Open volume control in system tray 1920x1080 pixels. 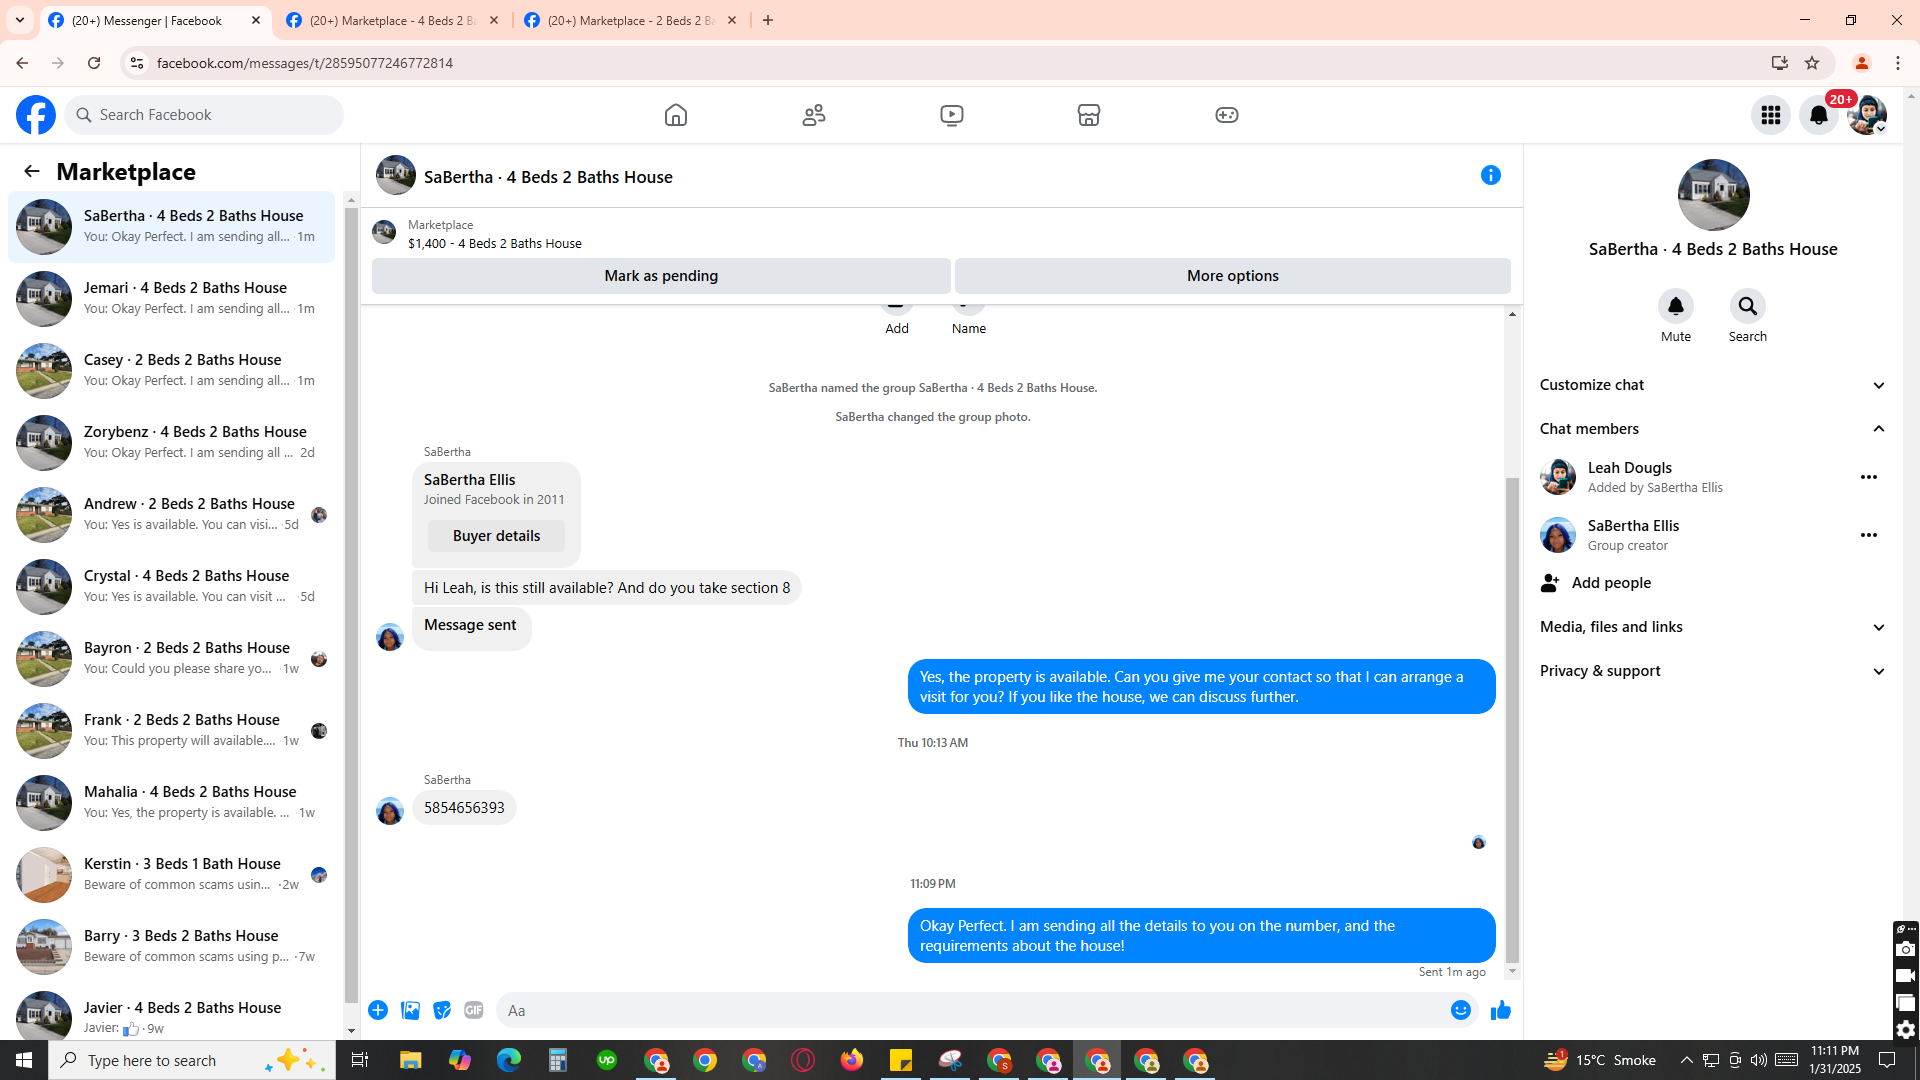coord(1758,1060)
